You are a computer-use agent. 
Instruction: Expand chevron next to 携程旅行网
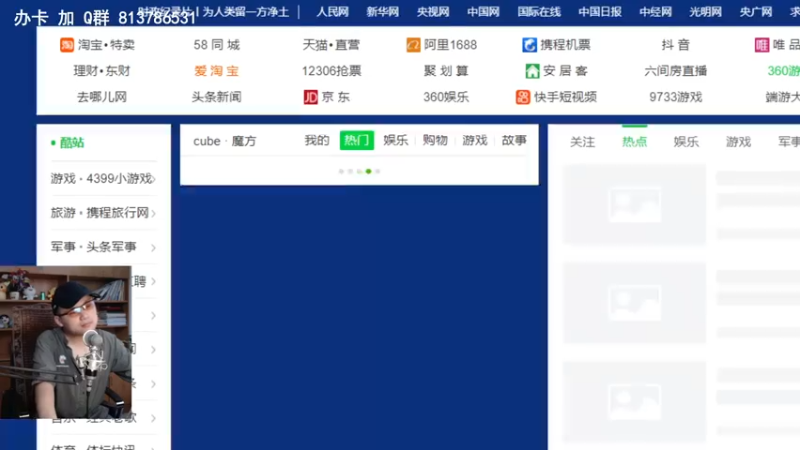[154, 213]
